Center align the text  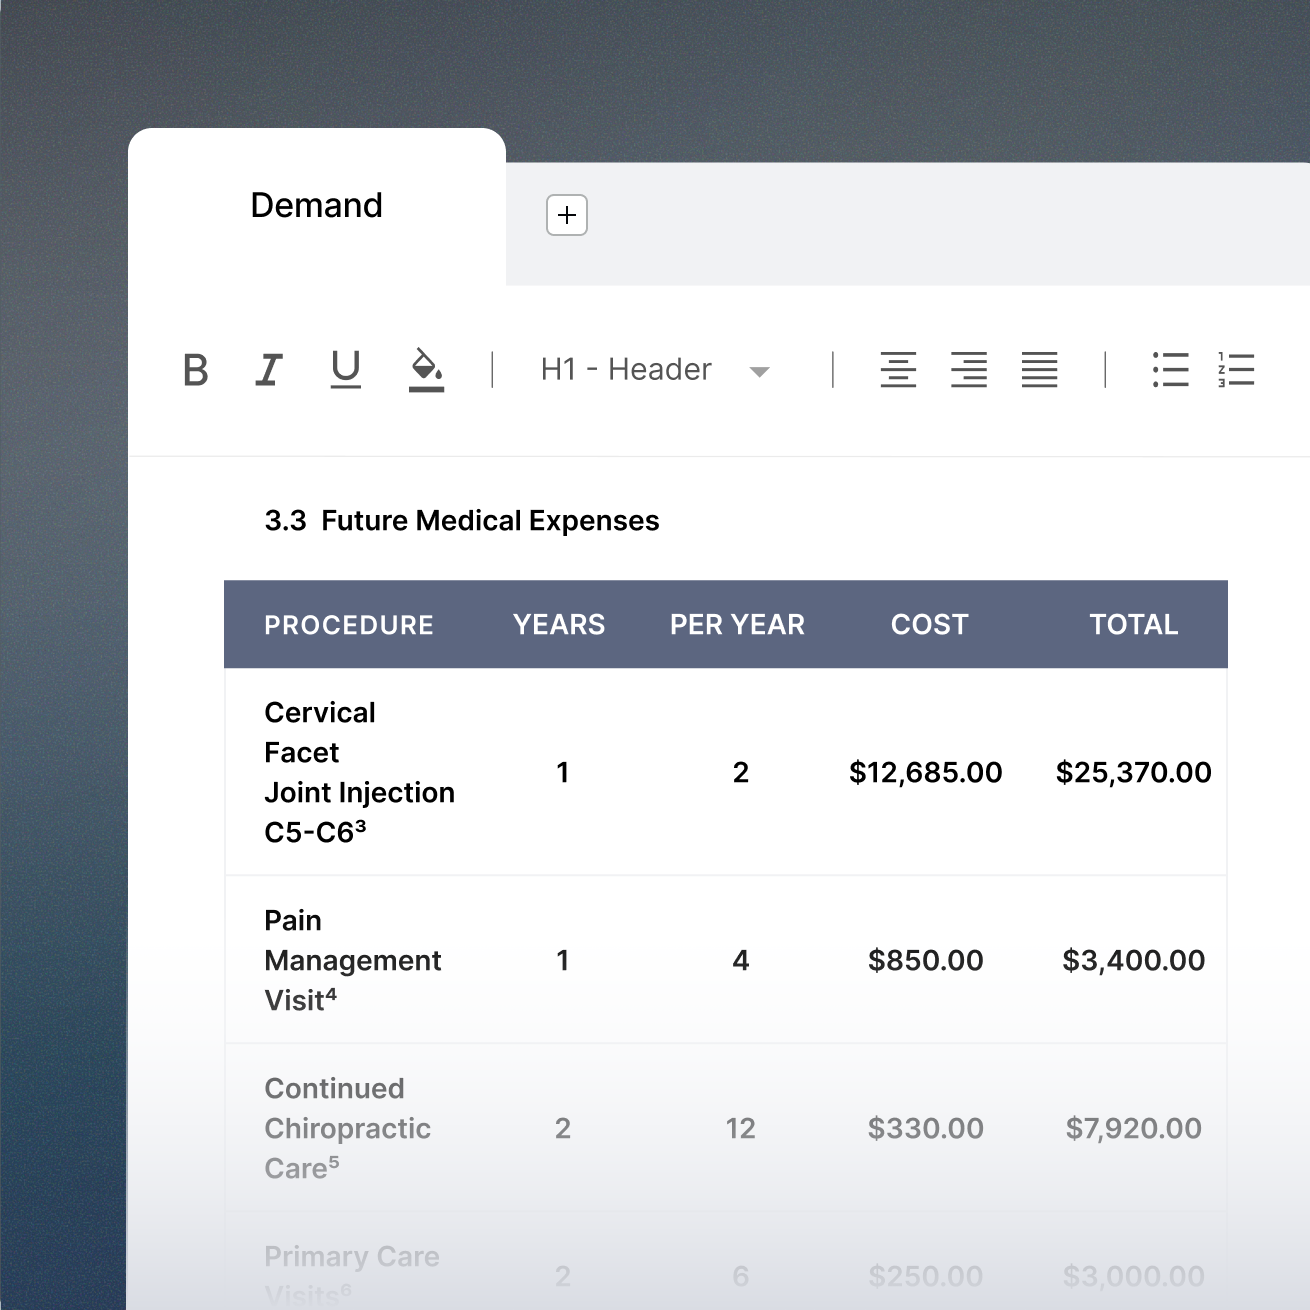point(898,370)
